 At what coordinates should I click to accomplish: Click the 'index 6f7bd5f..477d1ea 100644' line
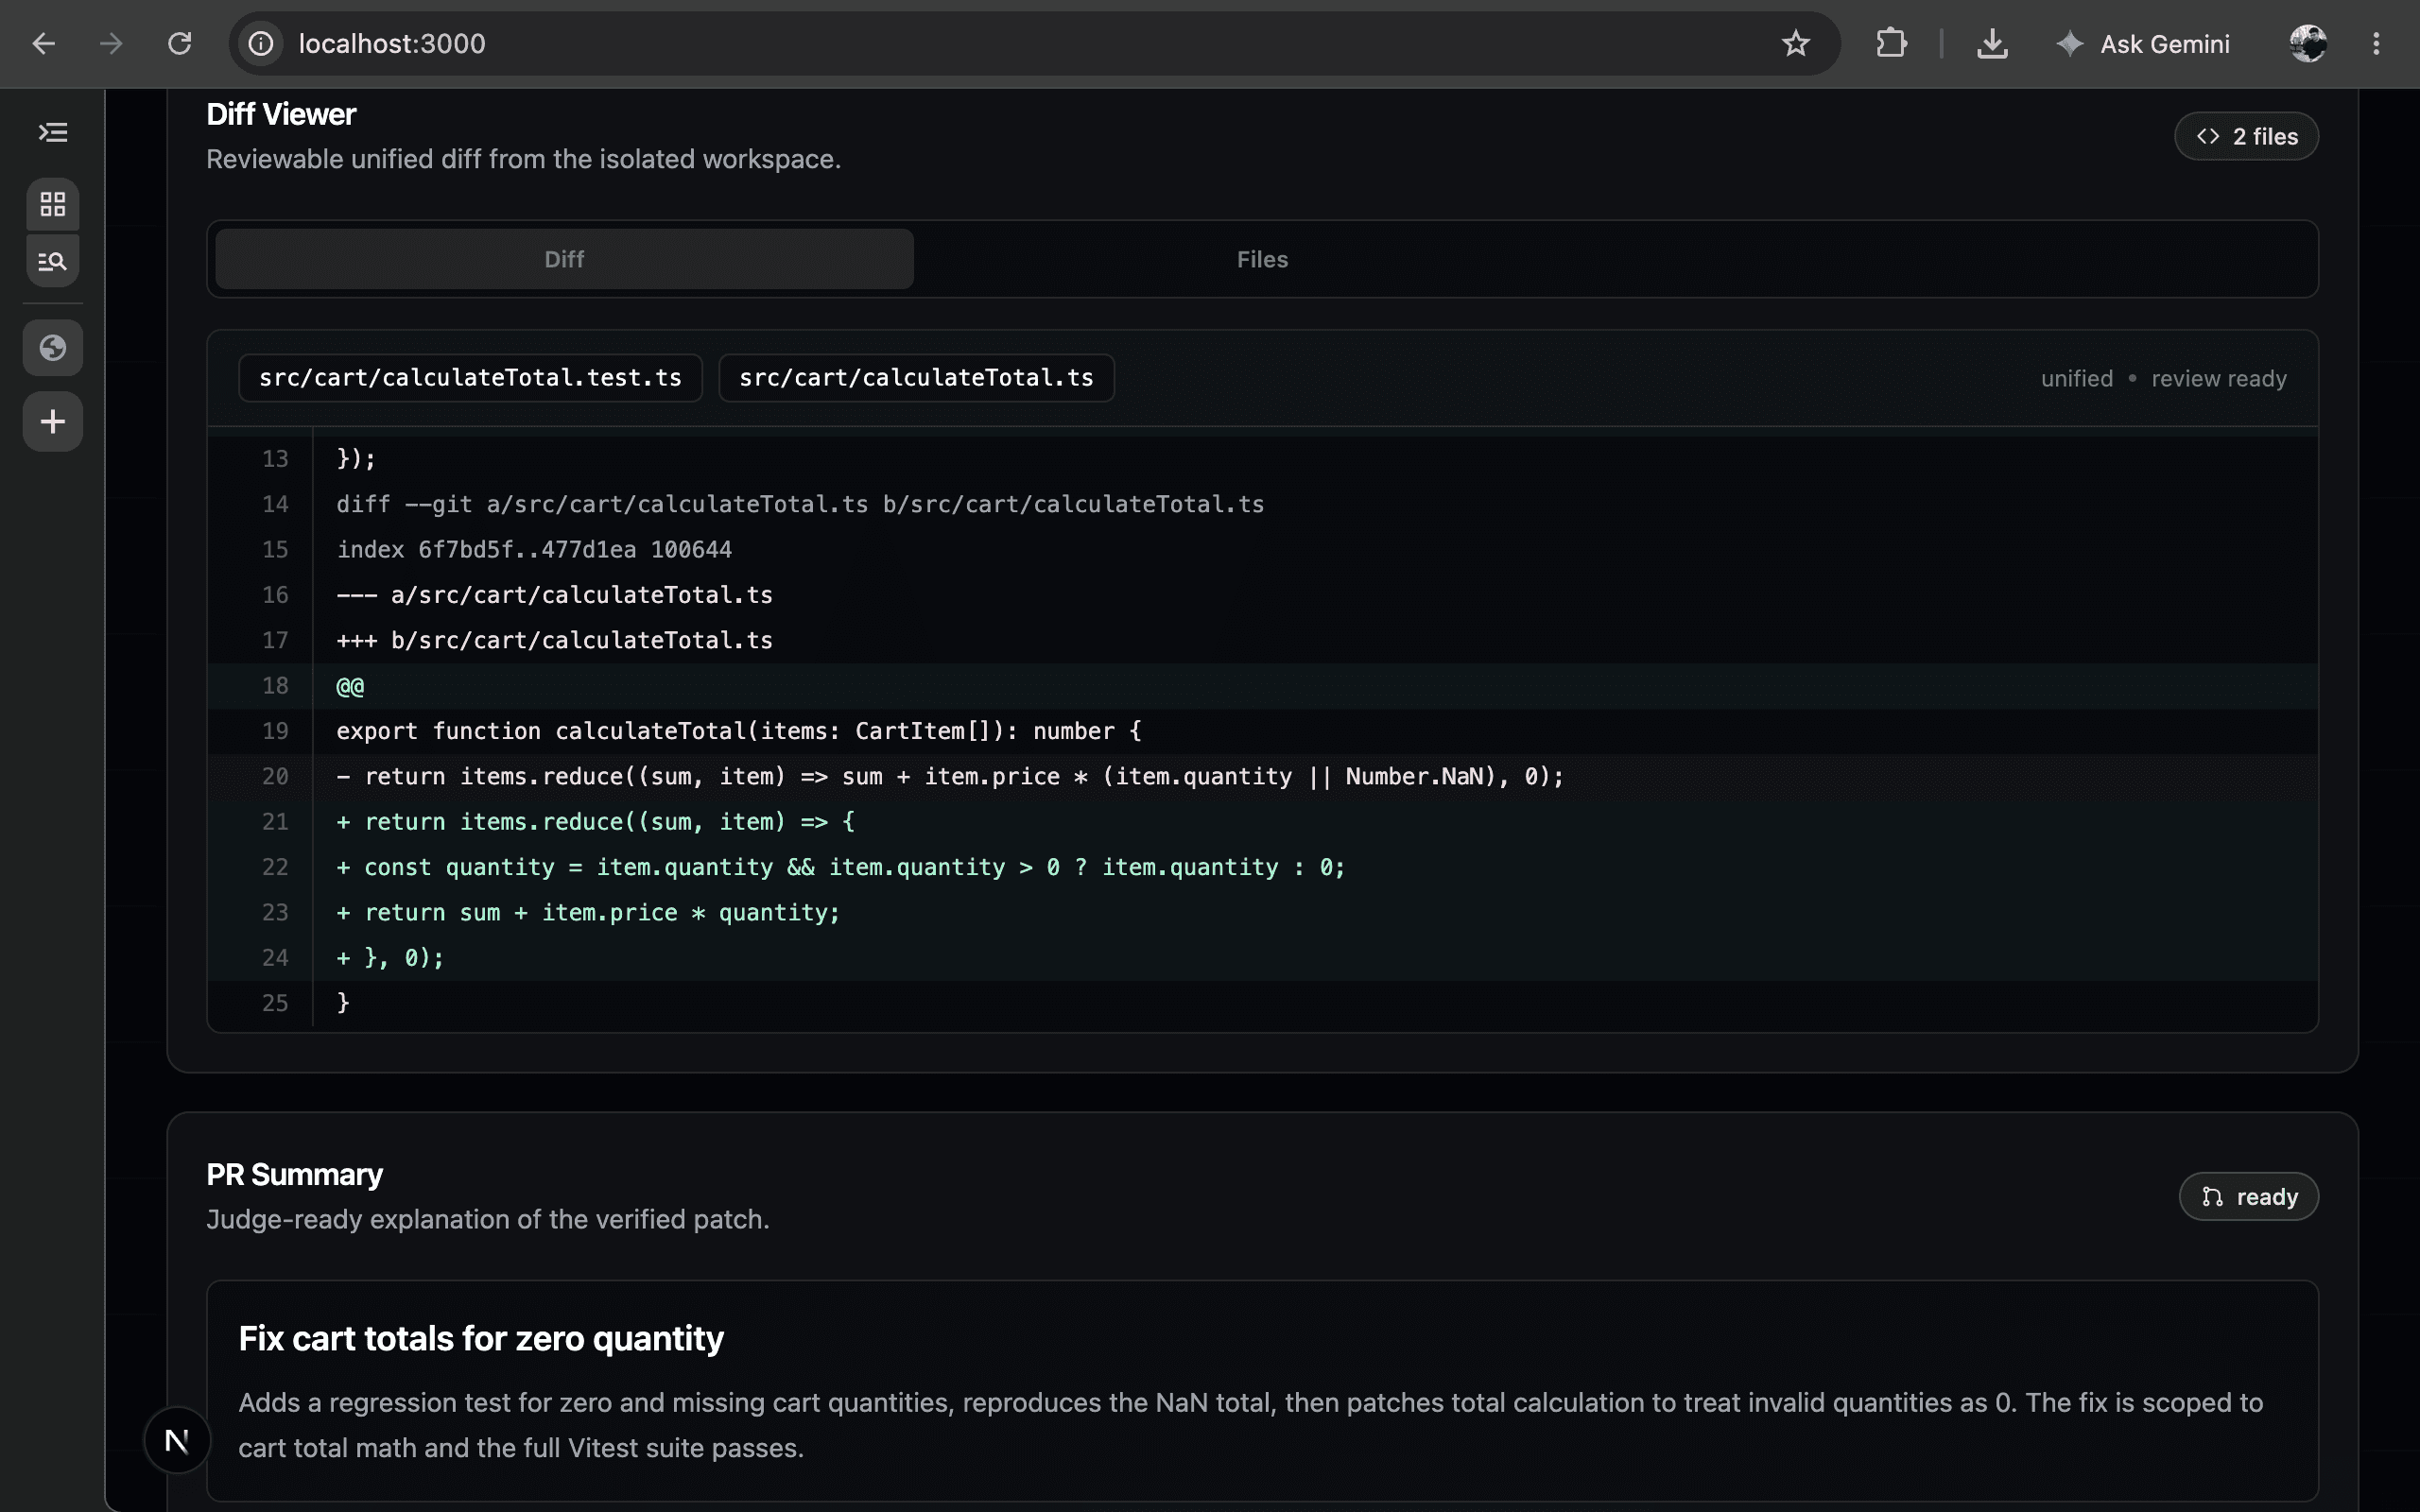coord(1263,549)
